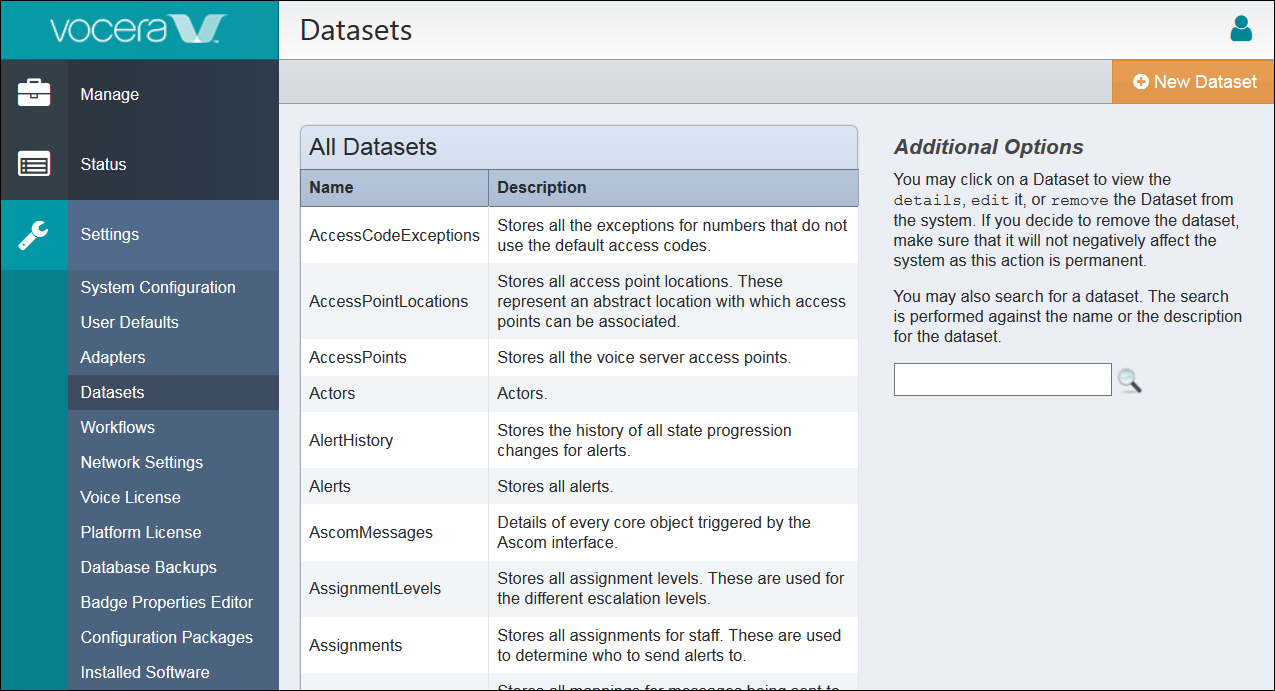Open Settings via the wrench icon
1275x691 pixels.
click(34, 234)
